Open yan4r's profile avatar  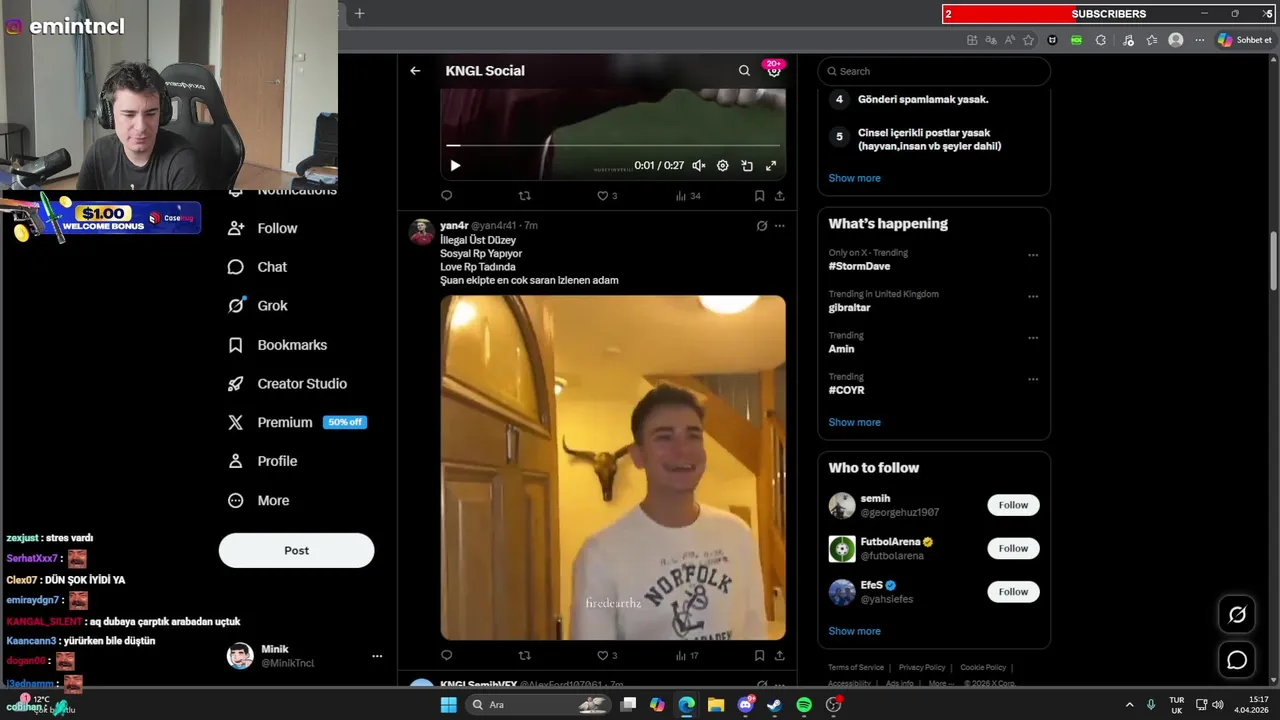click(x=421, y=232)
